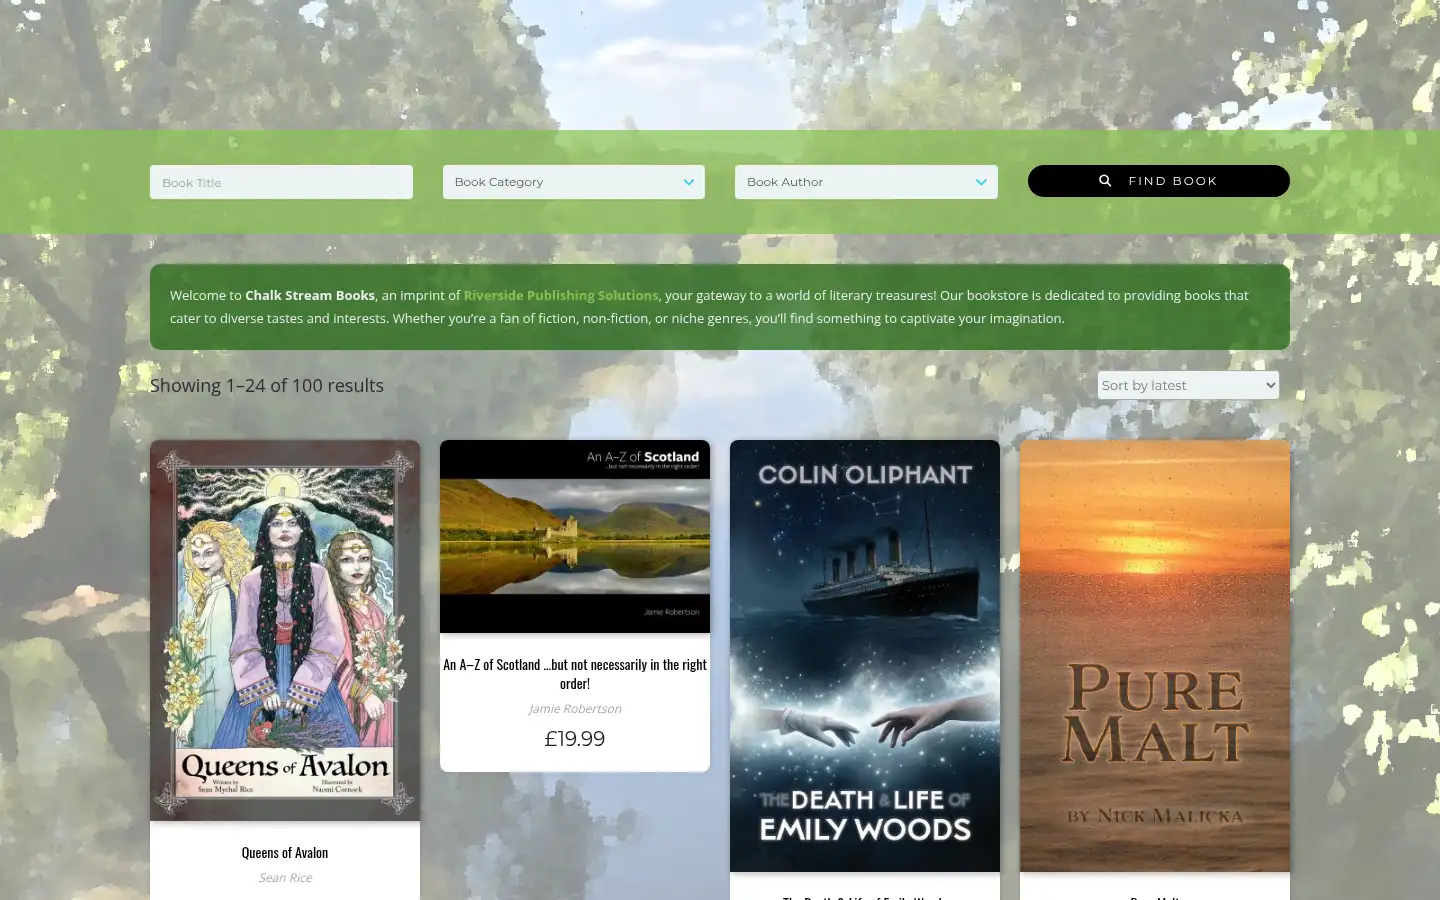This screenshot has height=900, width=1440.
Task: Open the Pure Malt book cover
Action: [x=1155, y=656]
